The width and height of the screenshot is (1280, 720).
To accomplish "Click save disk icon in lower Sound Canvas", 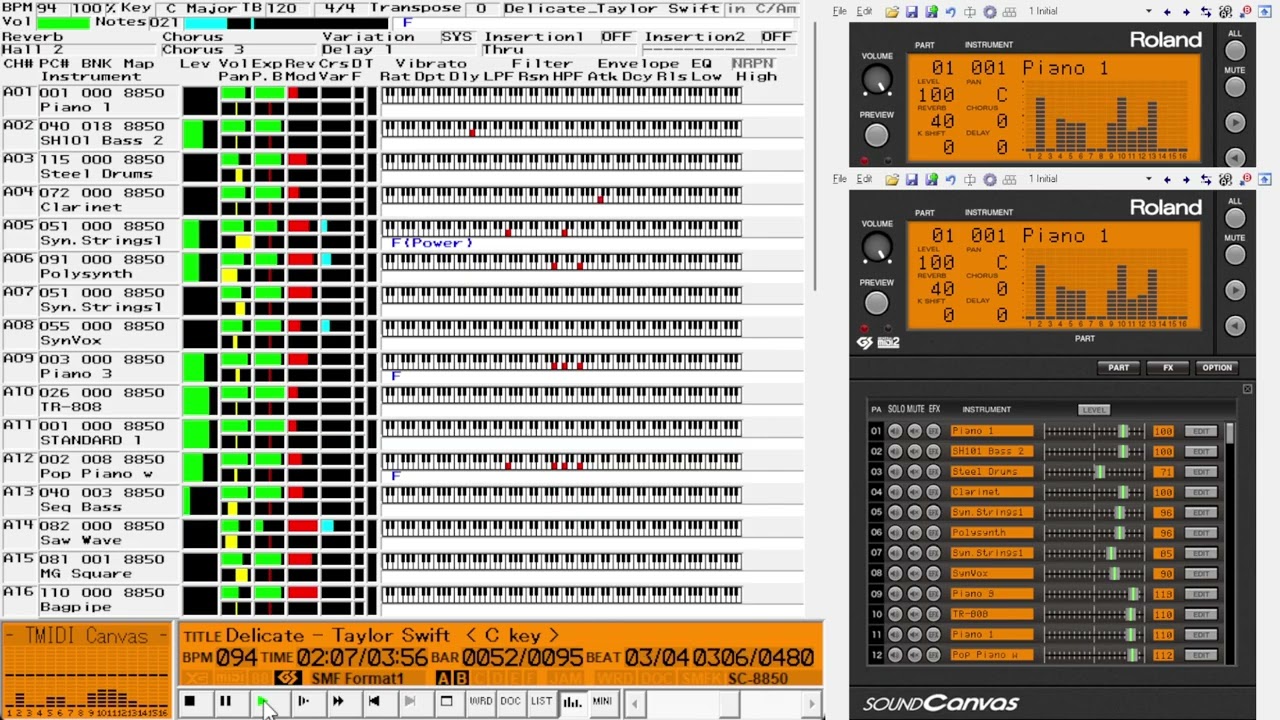I will pyautogui.click(x=911, y=179).
